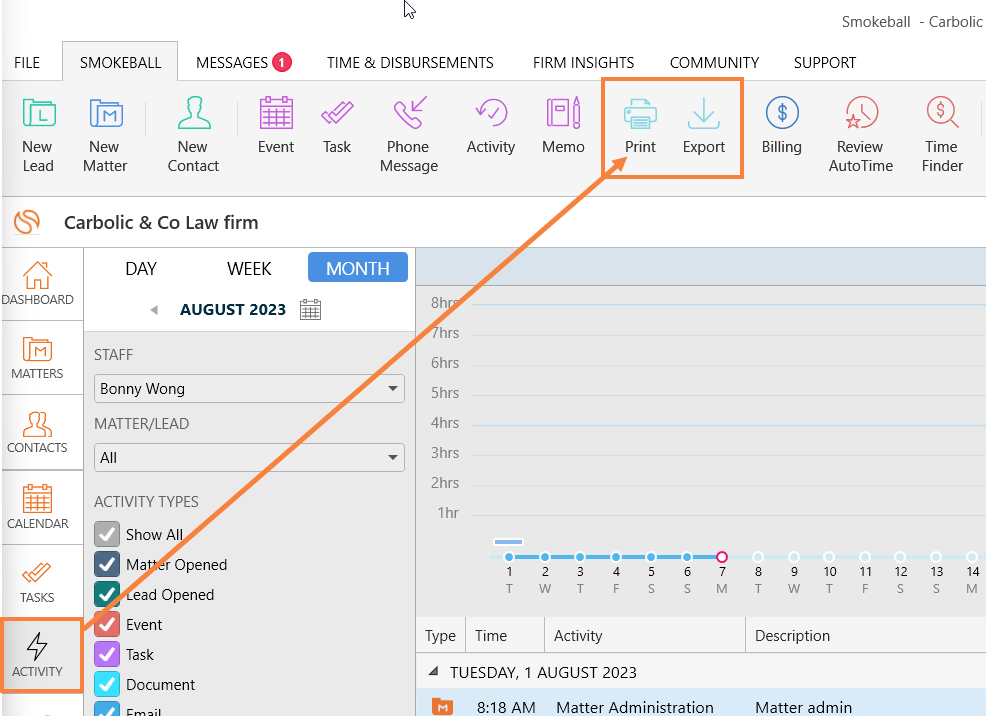Viewport: 986px width, 716px height.
Task: Collapse the Tuesday, 1 August 2023 group
Action: tap(433, 672)
